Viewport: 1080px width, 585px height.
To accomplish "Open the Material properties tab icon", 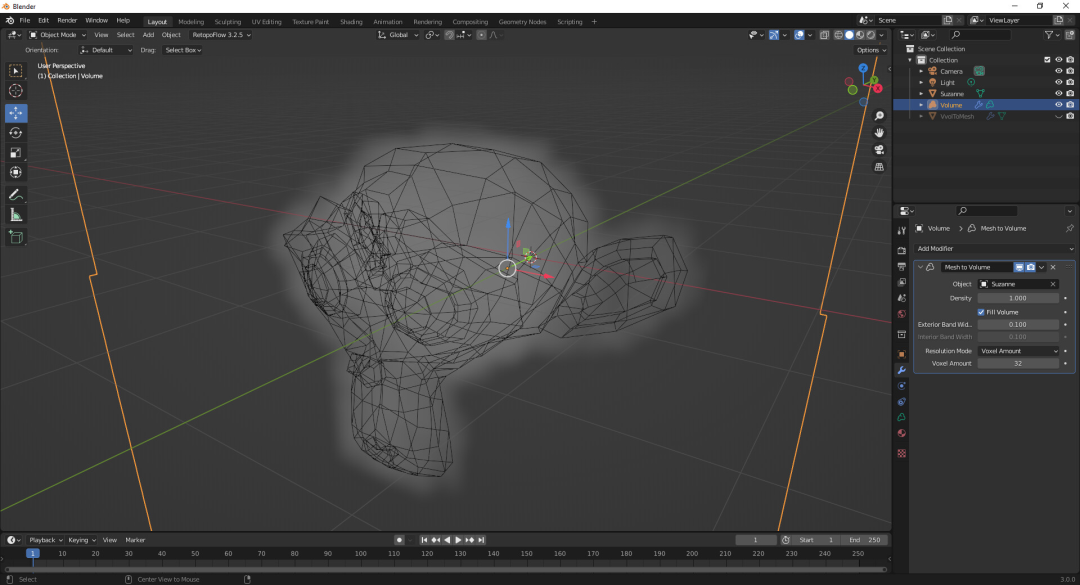I will (x=902, y=433).
